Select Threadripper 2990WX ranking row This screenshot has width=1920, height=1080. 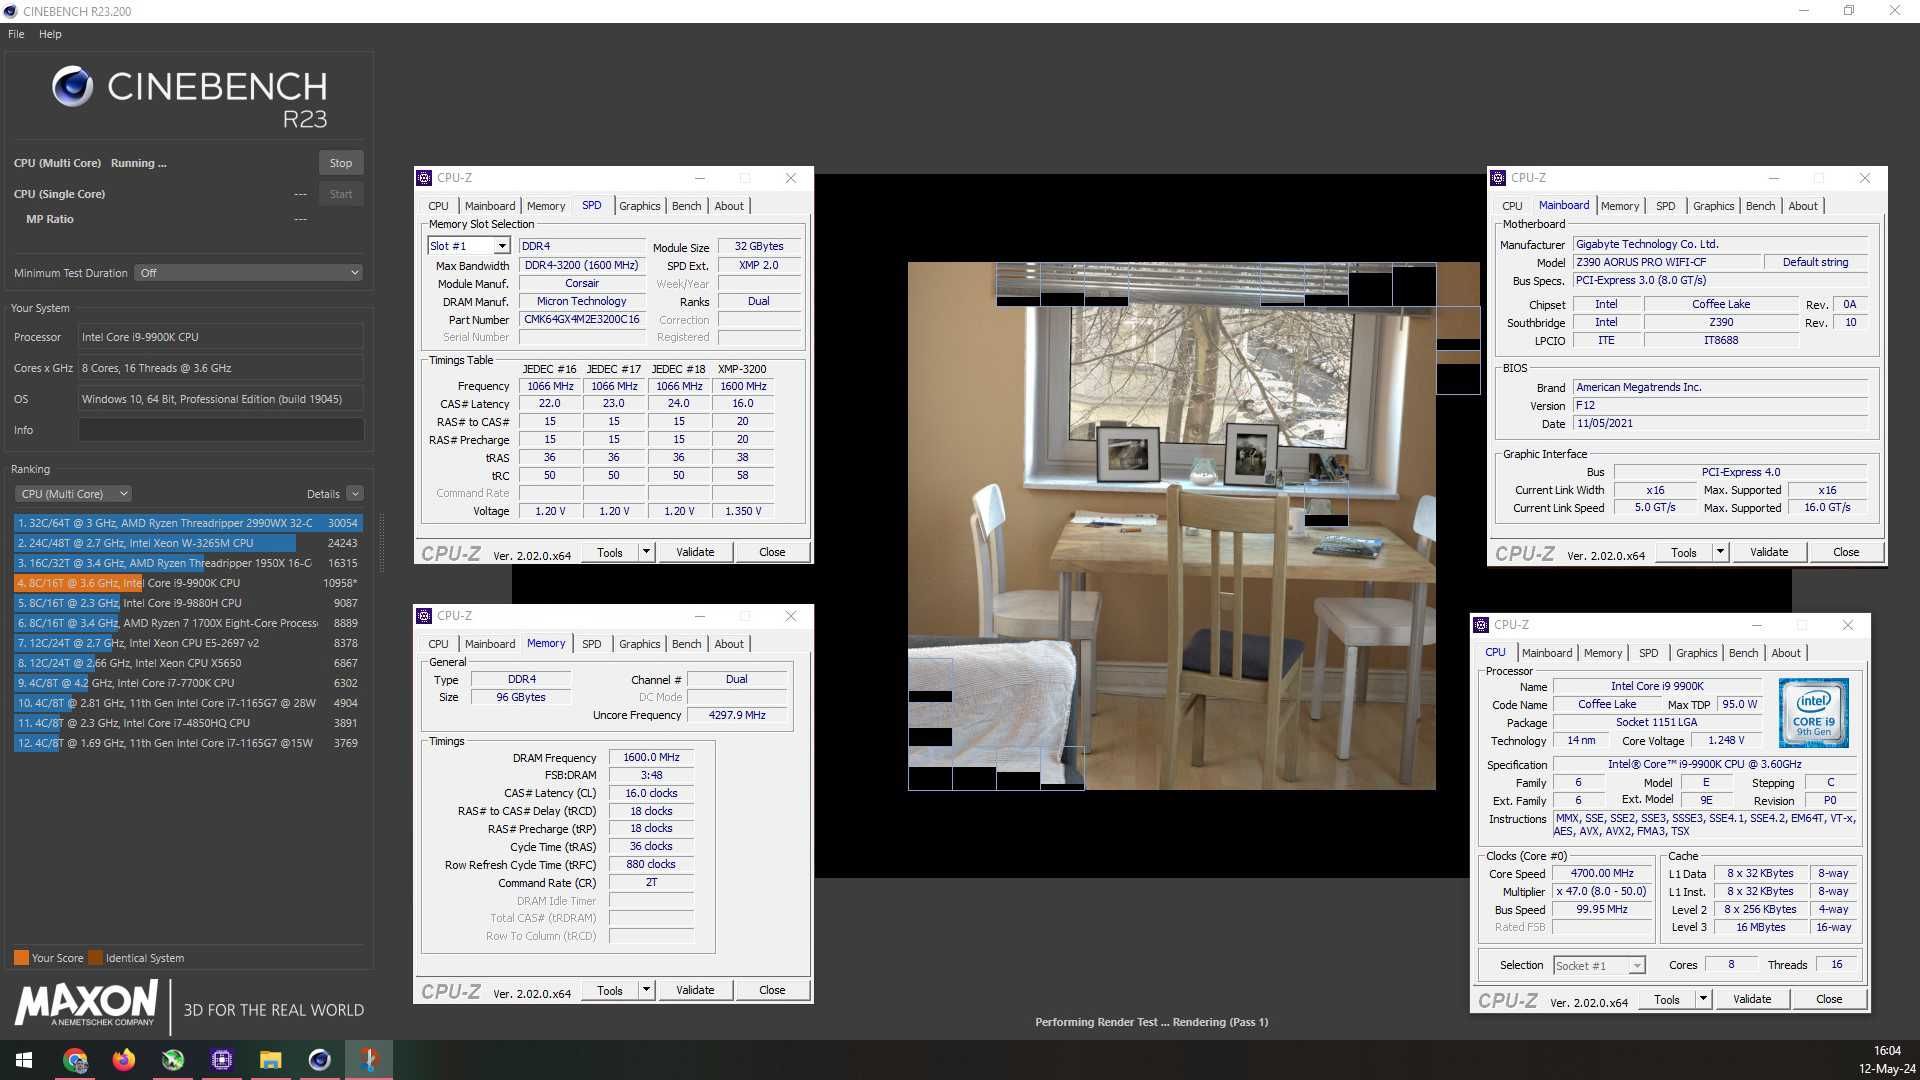[x=188, y=523]
